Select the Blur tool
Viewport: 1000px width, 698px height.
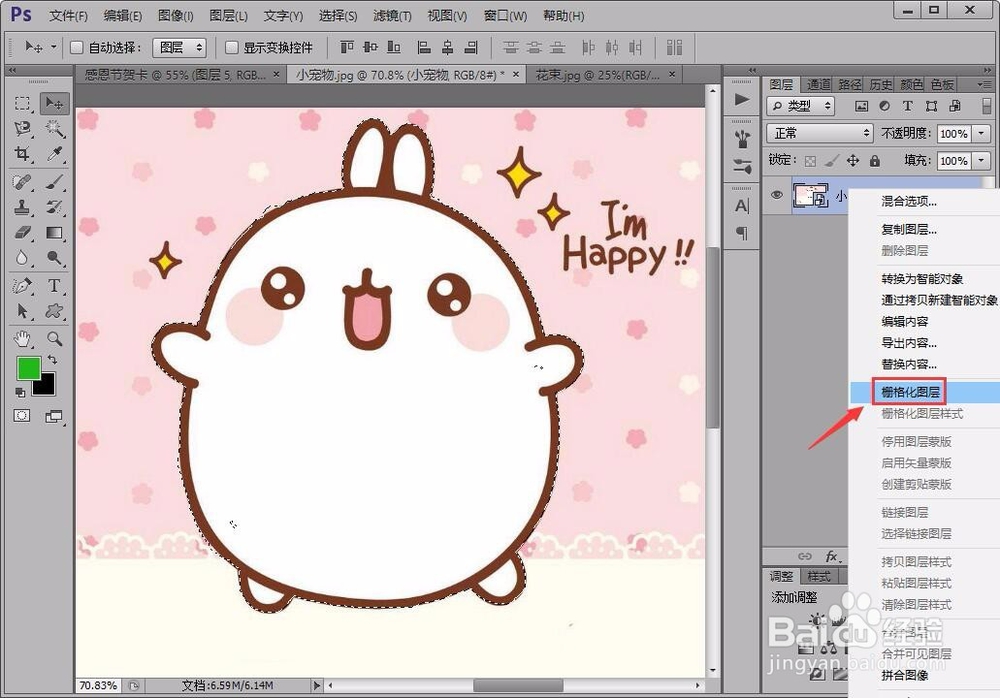pos(23,258)
